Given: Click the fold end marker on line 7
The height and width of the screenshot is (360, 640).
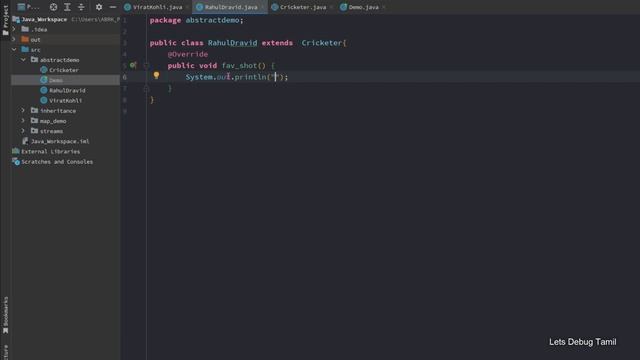Looking at the screenshot, I should [146, 88].
